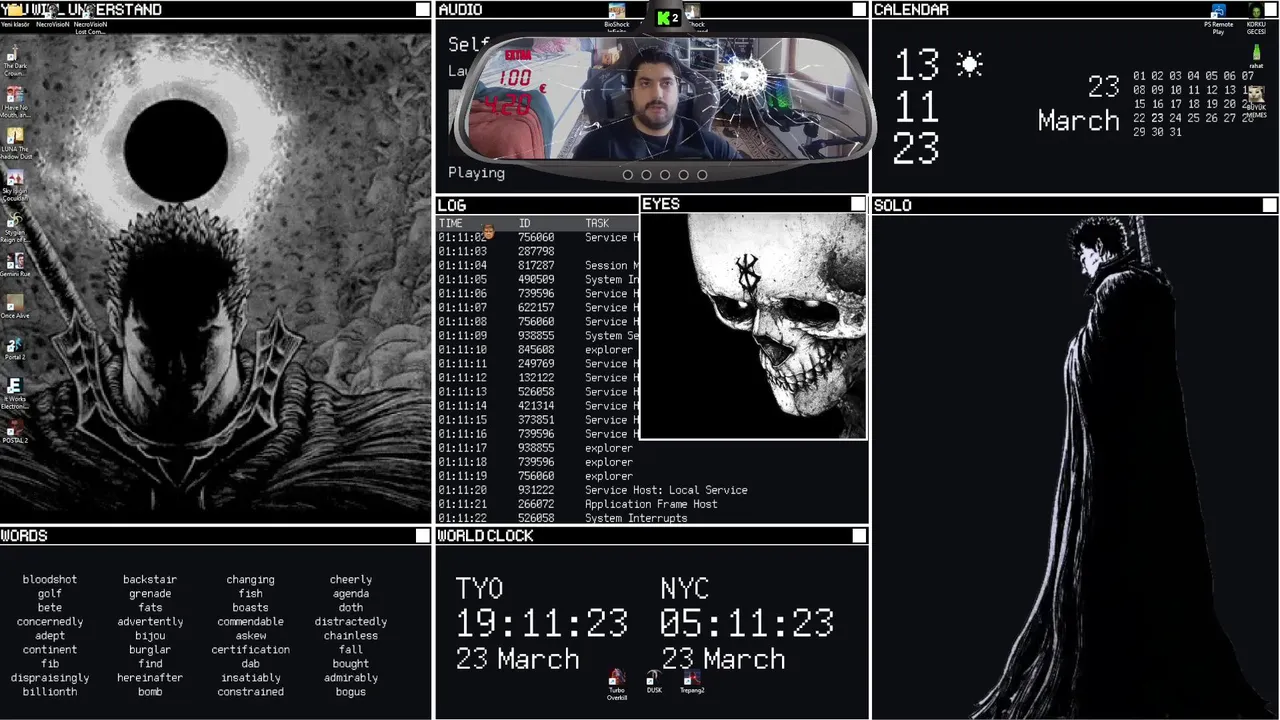Click the word 'distractedly' in WORDS
Screen dimensions: 1280x720
(351, 621)
